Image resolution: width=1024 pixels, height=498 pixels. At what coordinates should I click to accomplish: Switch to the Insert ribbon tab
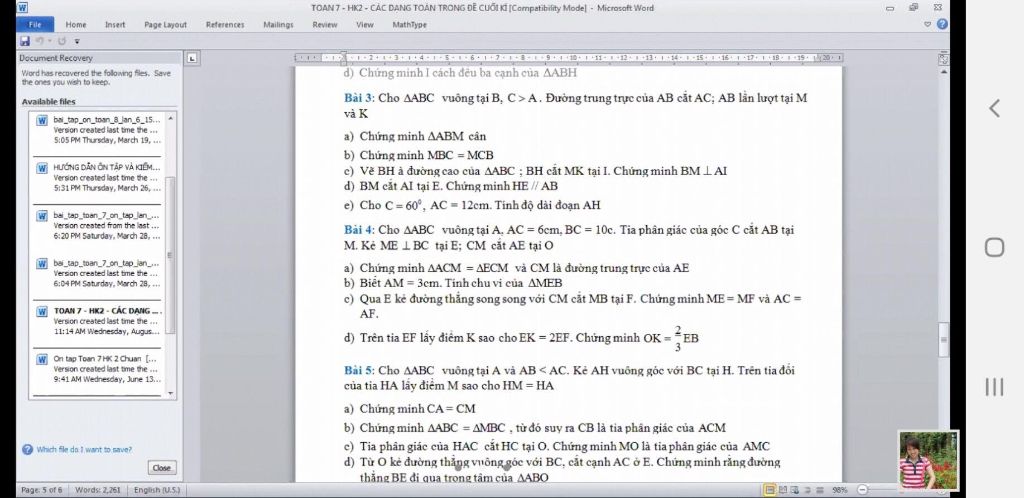pyautogui.click(x=115, y=25)
